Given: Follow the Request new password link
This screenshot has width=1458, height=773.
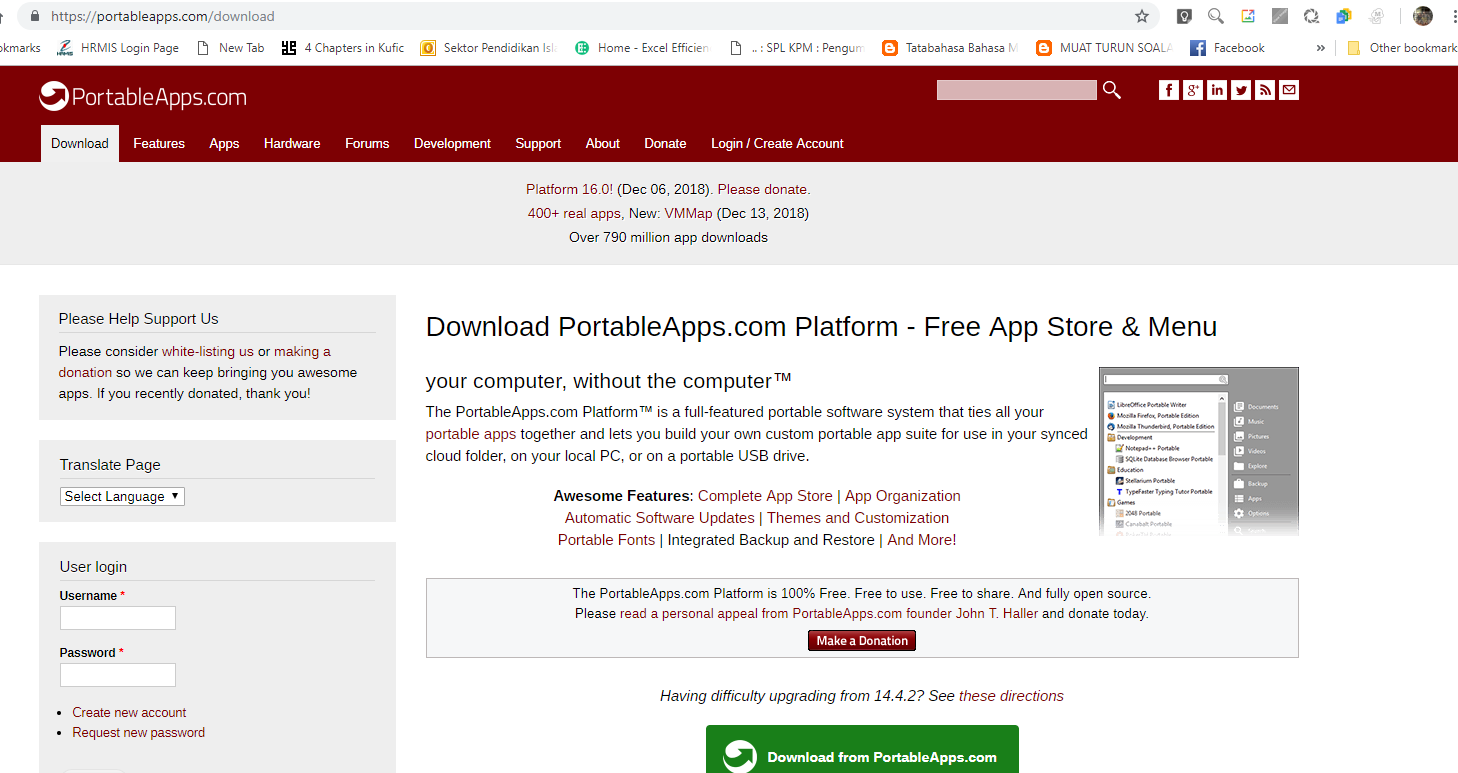Looking at the screenshot, I should [x=138, y=733].
